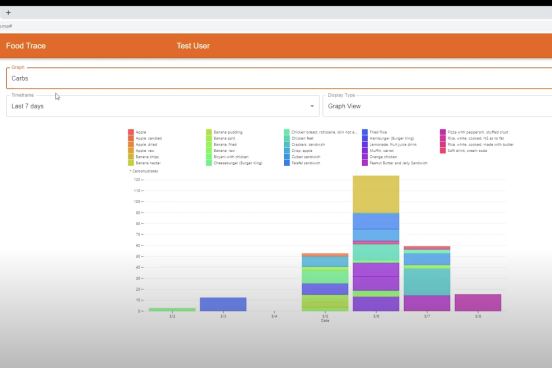Click the Hamburger (Burger King) legend label
This screenshot has height=368, width=552.
[x=392, y=138]
